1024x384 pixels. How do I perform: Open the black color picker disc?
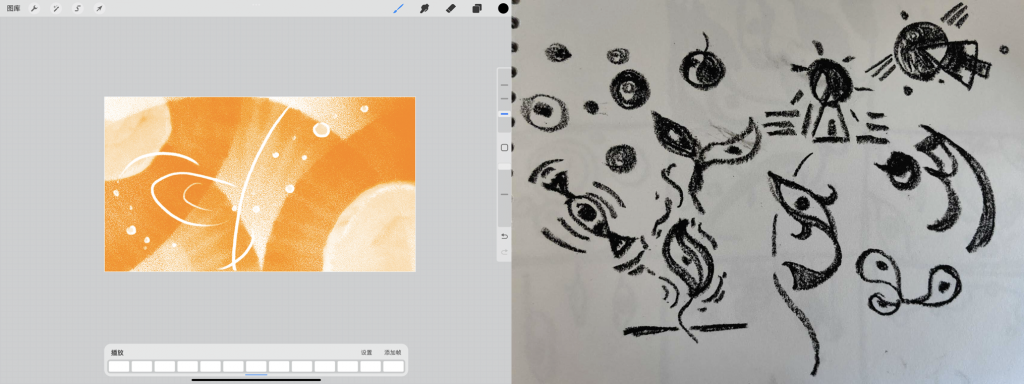[503, 8]
